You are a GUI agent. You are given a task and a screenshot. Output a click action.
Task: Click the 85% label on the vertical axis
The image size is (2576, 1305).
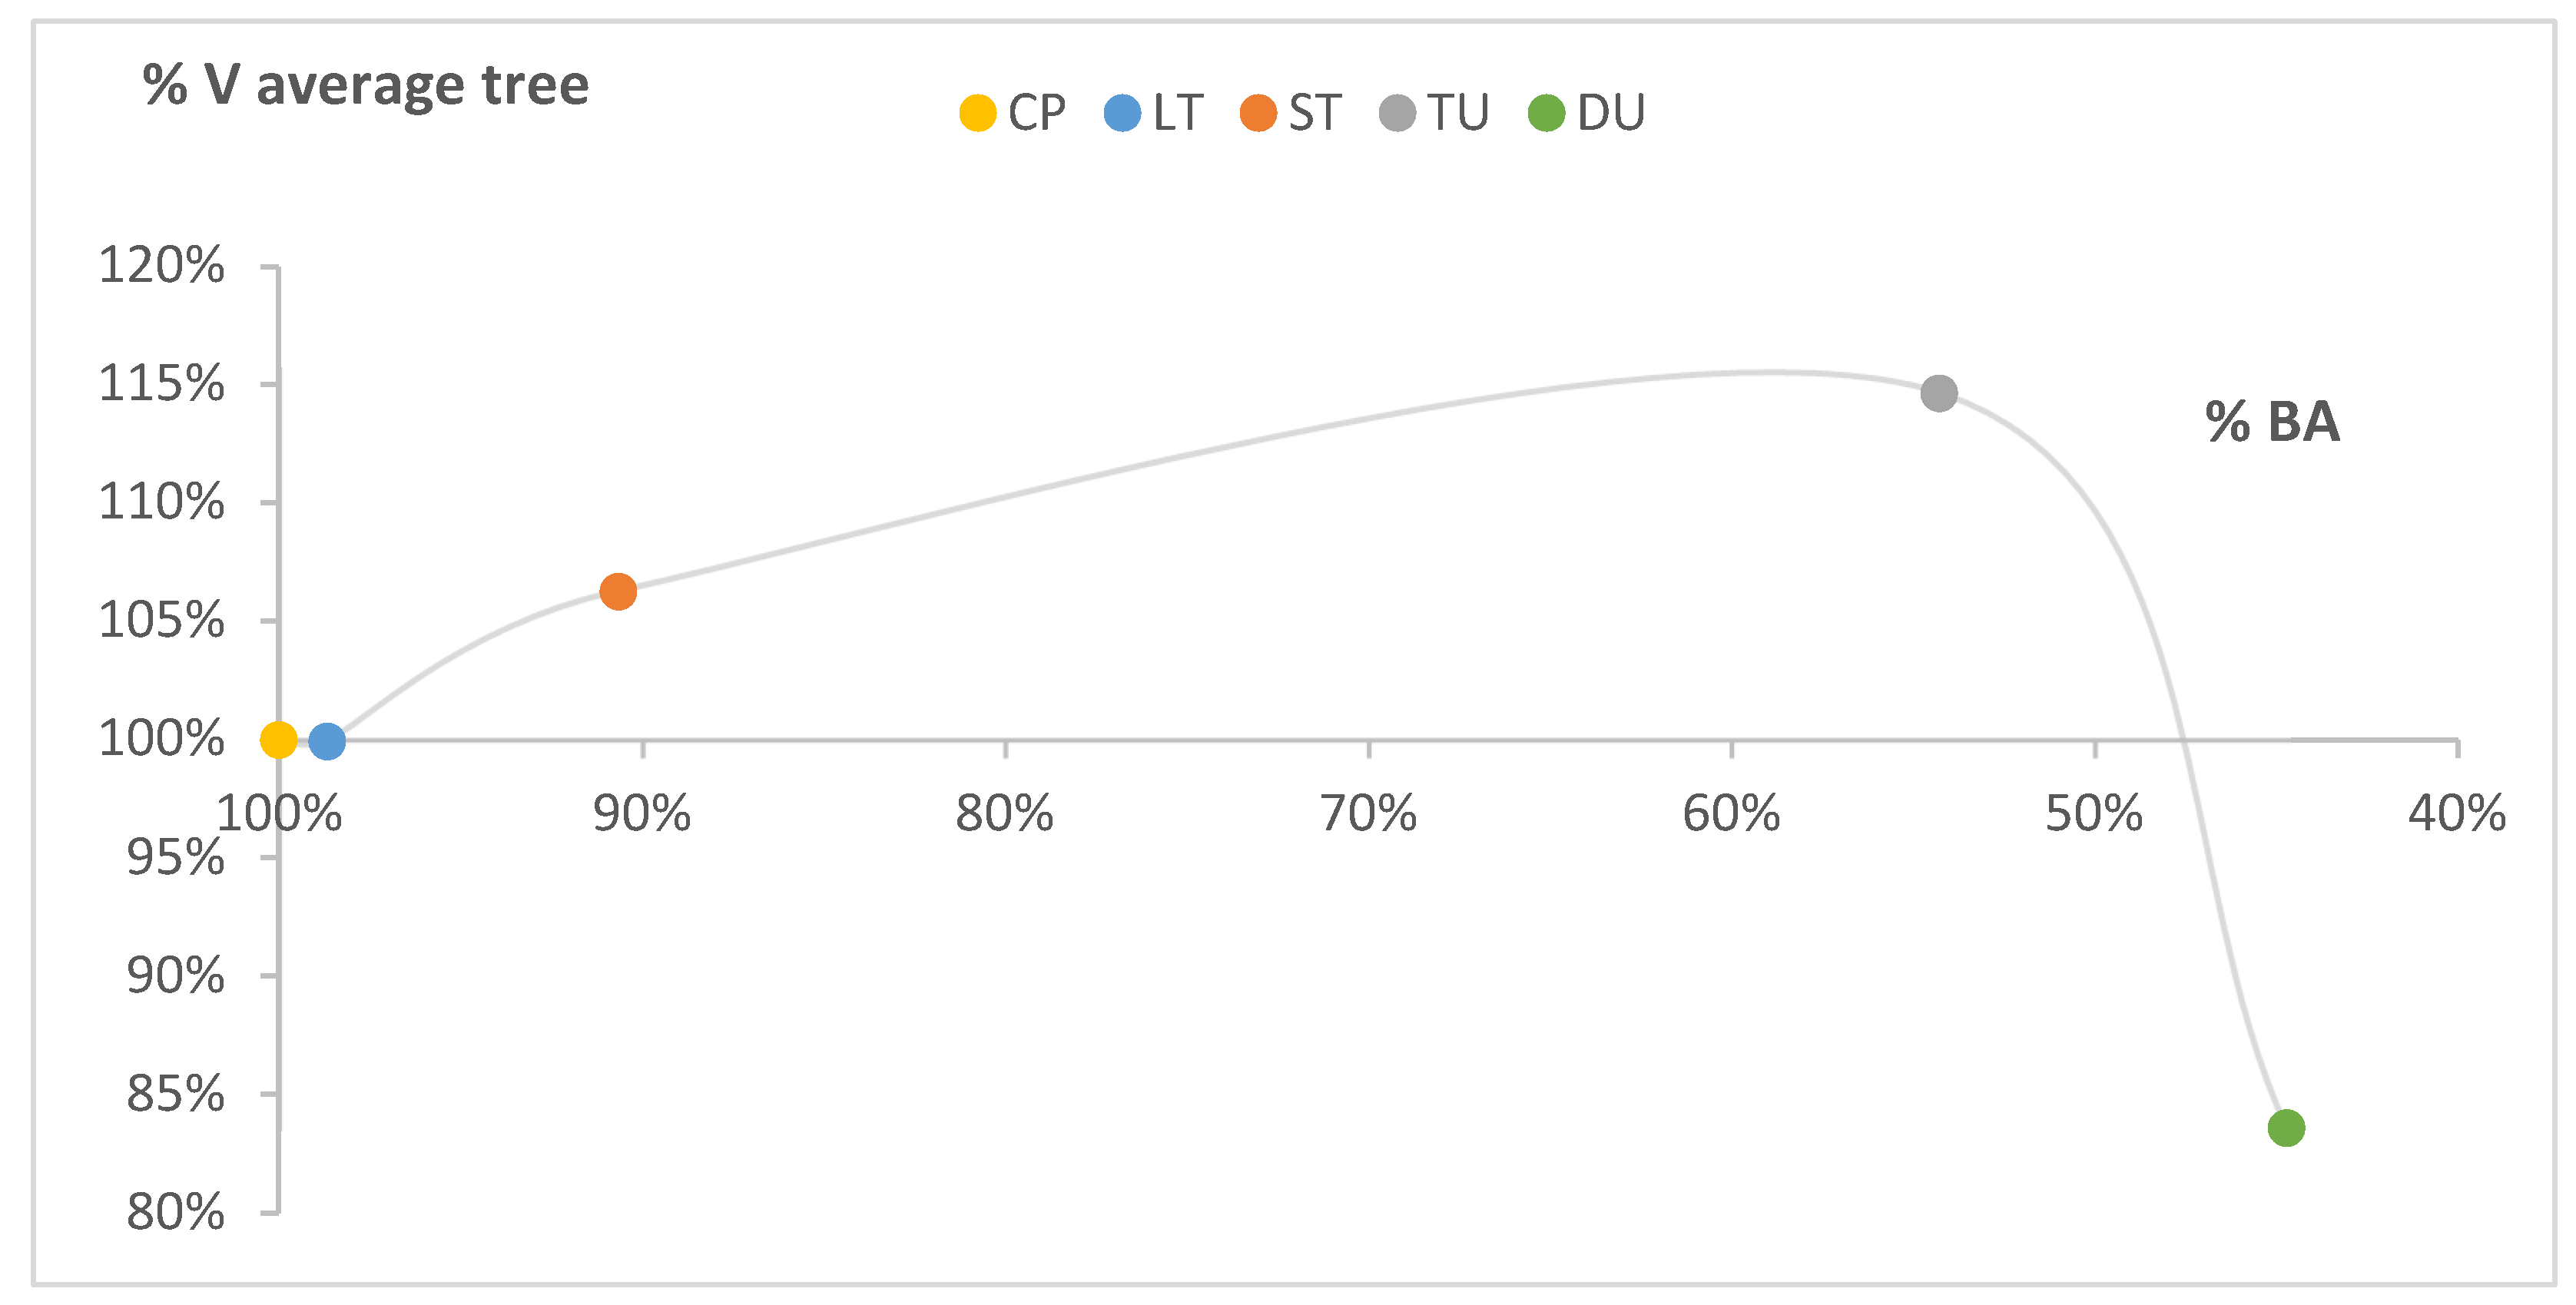175,1095
